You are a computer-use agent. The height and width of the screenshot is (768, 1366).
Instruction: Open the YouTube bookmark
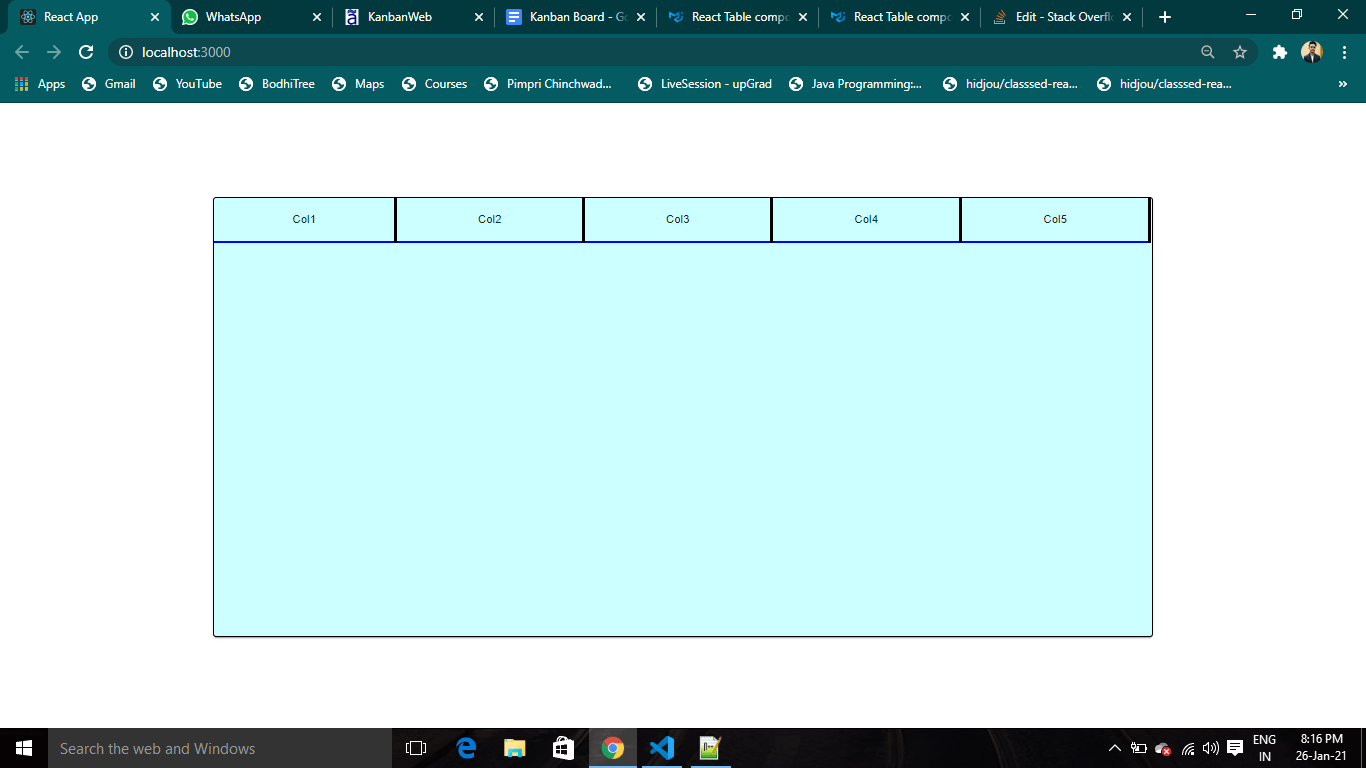click(187, 84)
